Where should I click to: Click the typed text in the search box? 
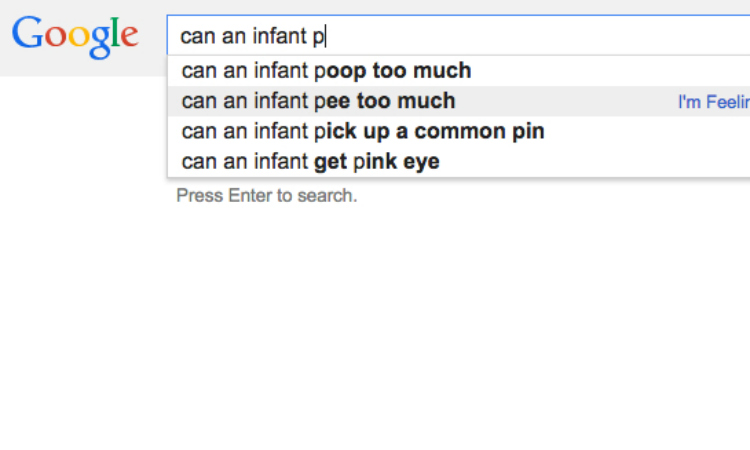coord(252,36)
